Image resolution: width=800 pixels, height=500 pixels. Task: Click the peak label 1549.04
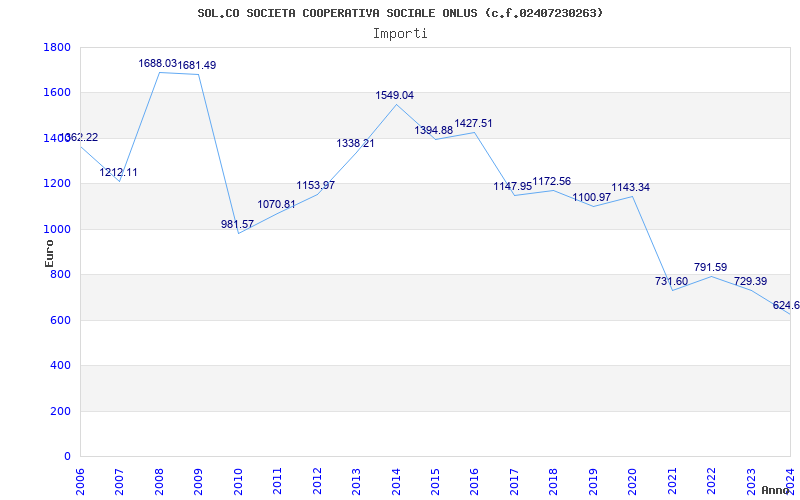395,95
